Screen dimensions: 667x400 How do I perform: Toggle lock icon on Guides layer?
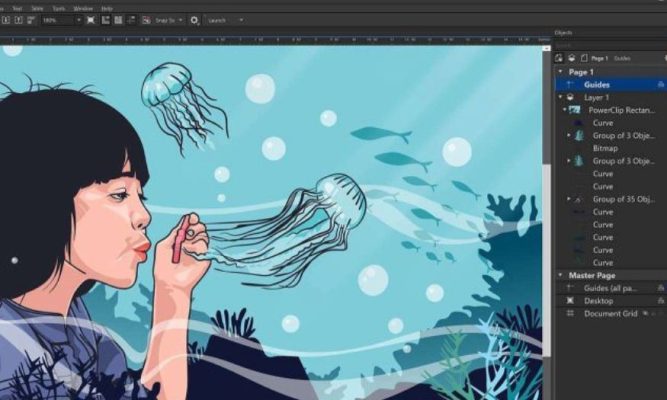pos(660,85)
